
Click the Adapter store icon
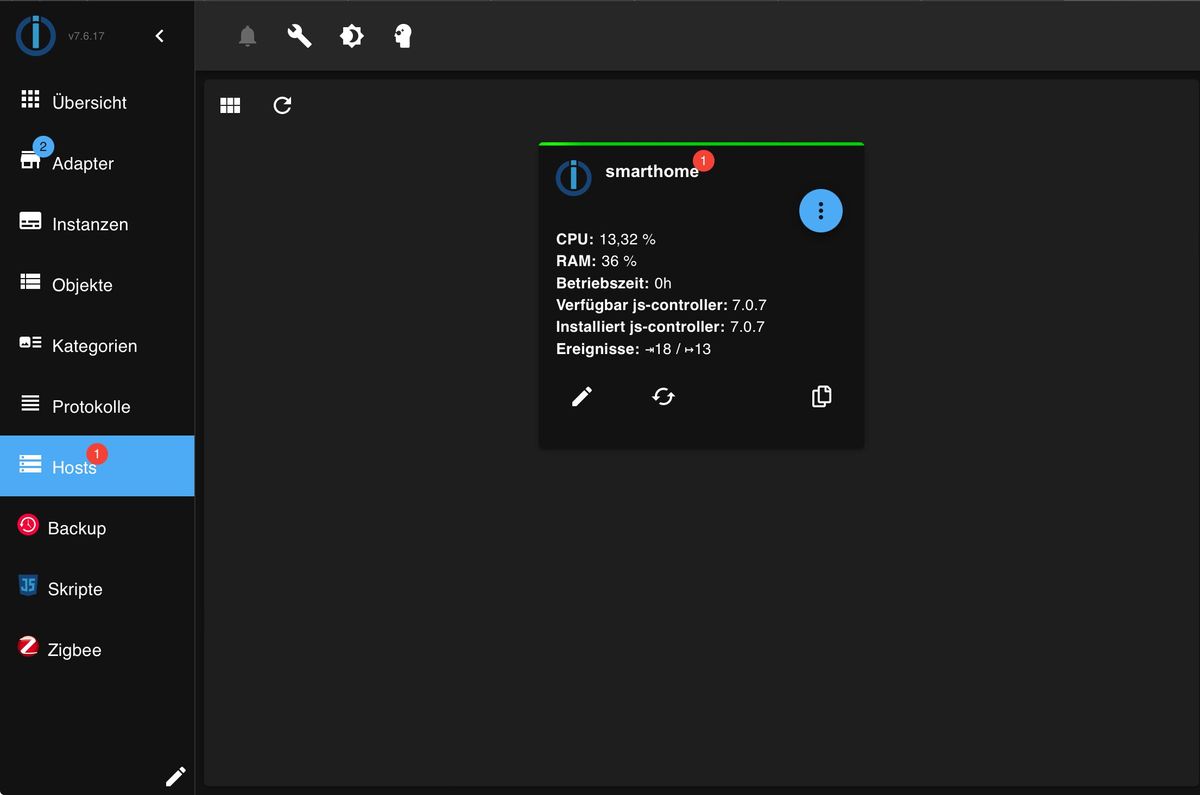tap(30, 160)
